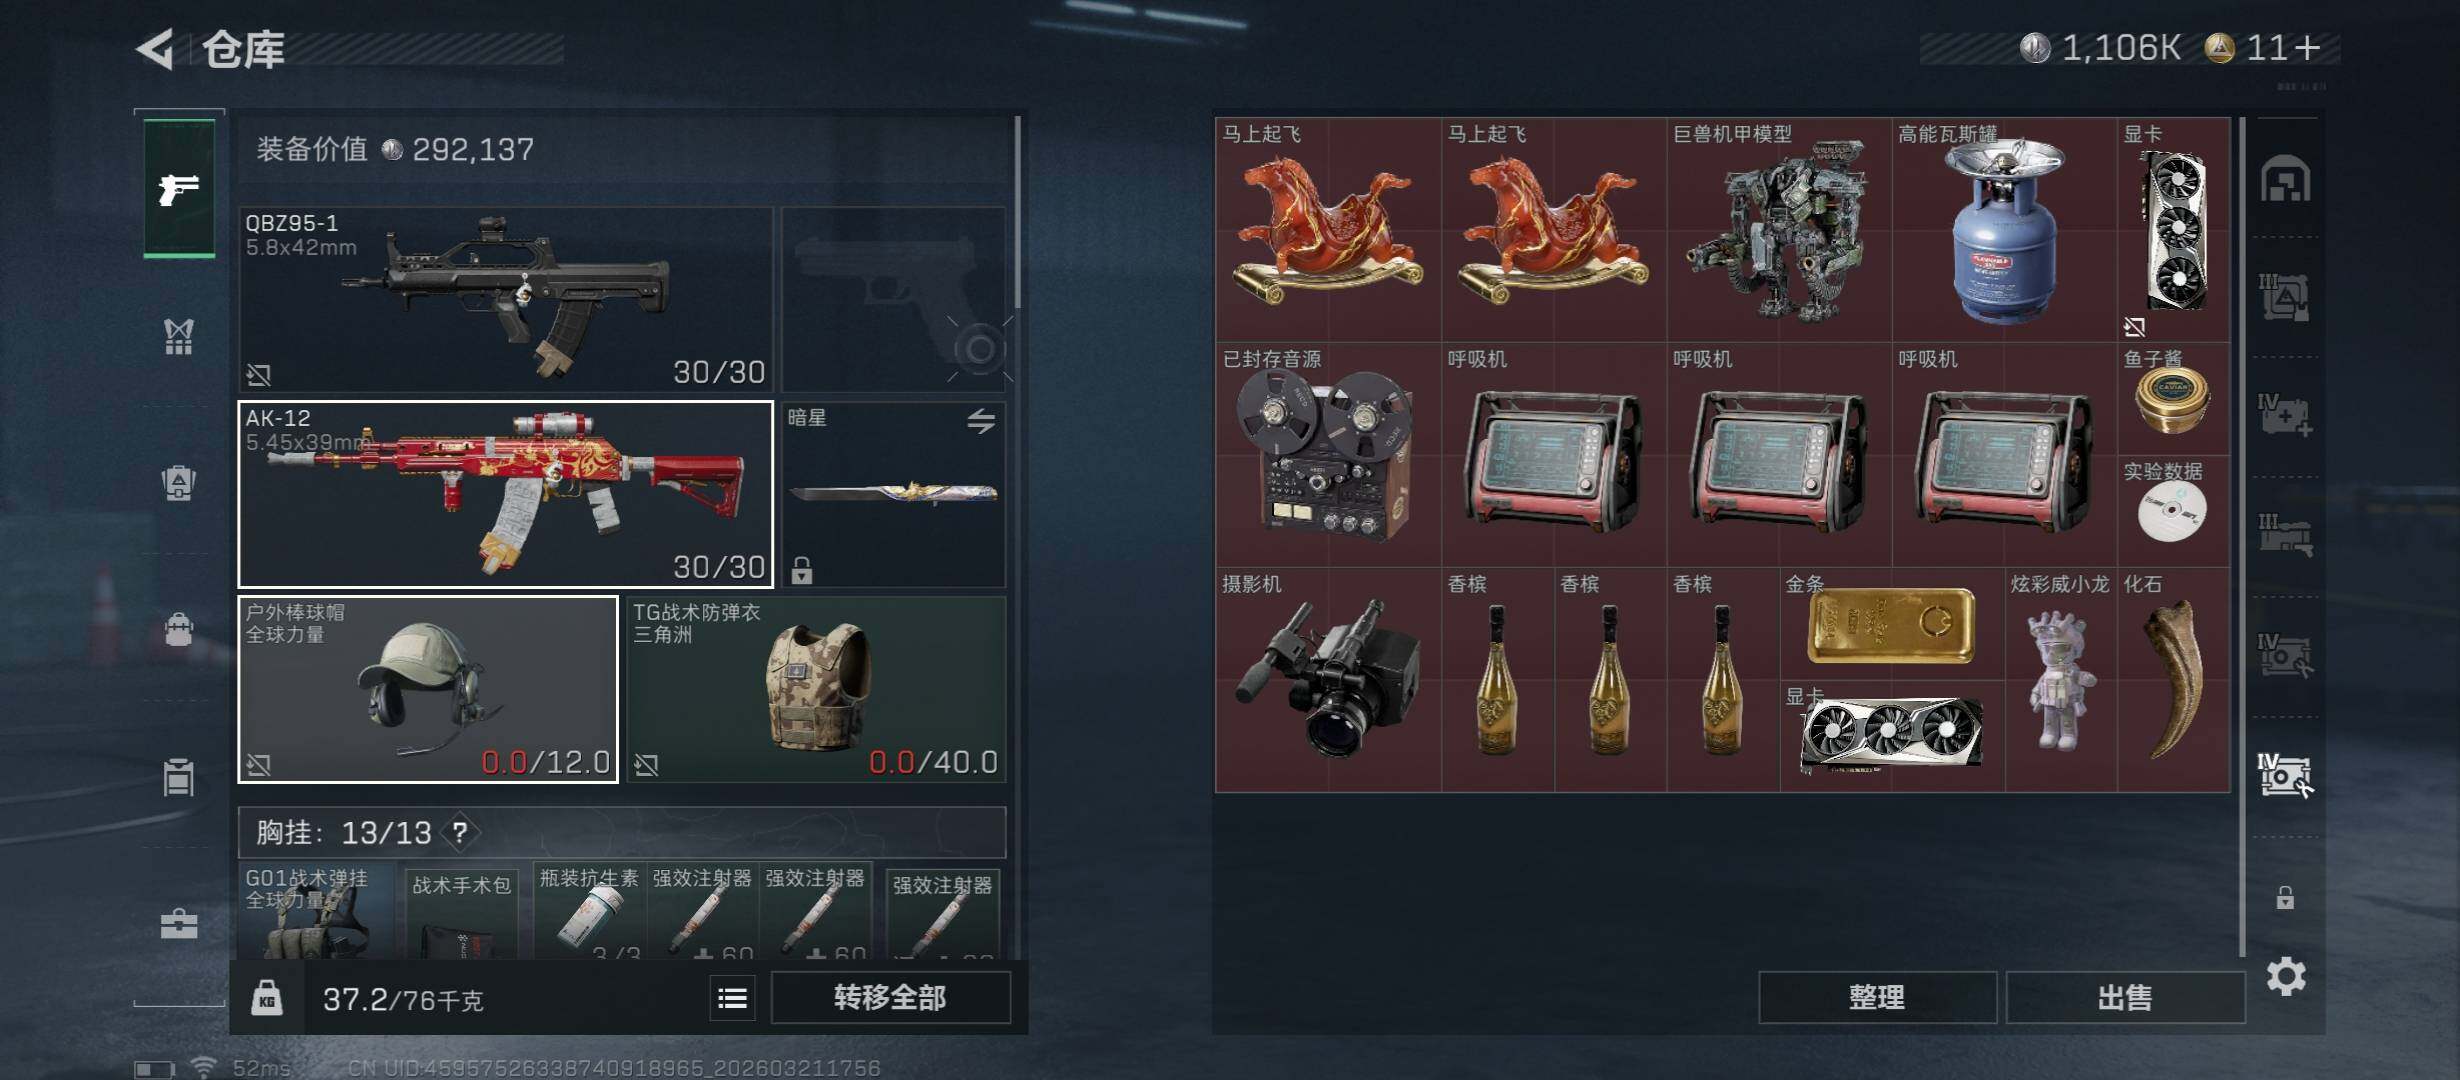Click the equipment panel vertical scrollbar

(x=1017, y=213)
